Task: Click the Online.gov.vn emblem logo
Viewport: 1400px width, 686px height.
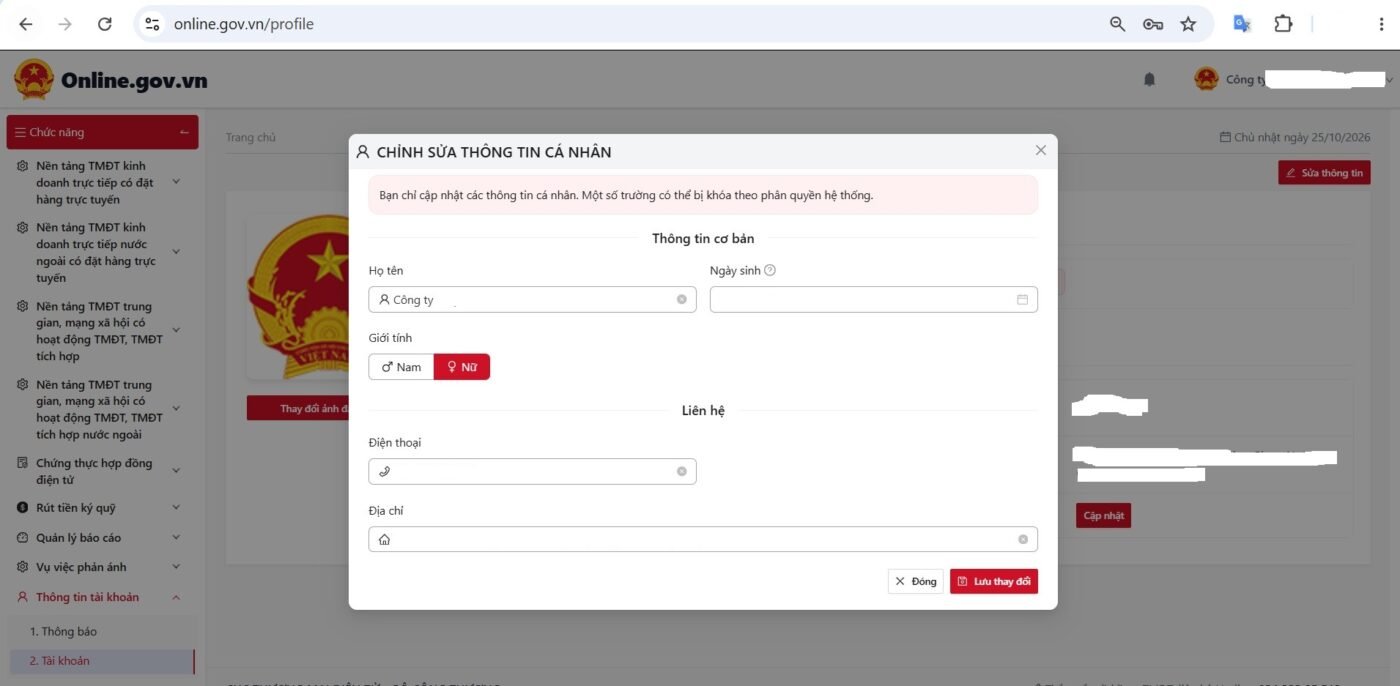Action: 34,80
